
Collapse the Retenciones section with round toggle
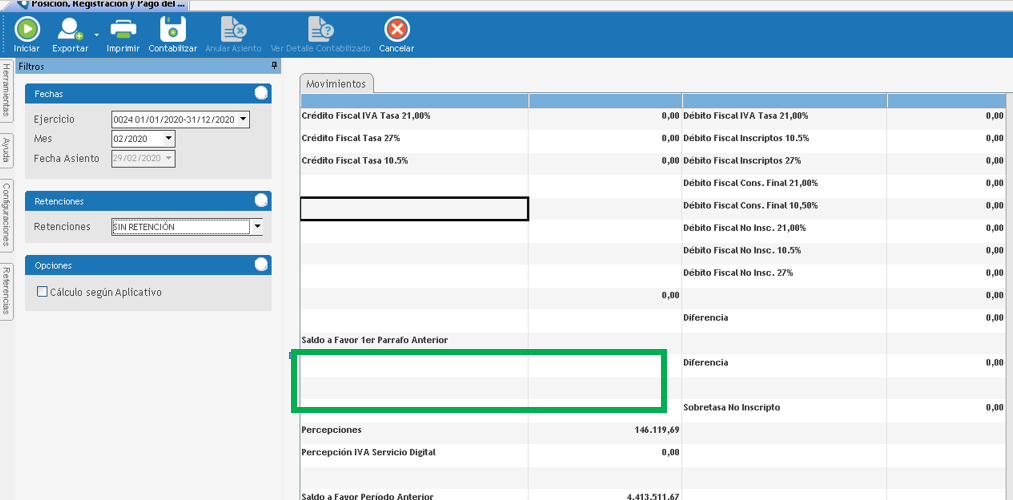pyautogui.click(x=261, y=201)
